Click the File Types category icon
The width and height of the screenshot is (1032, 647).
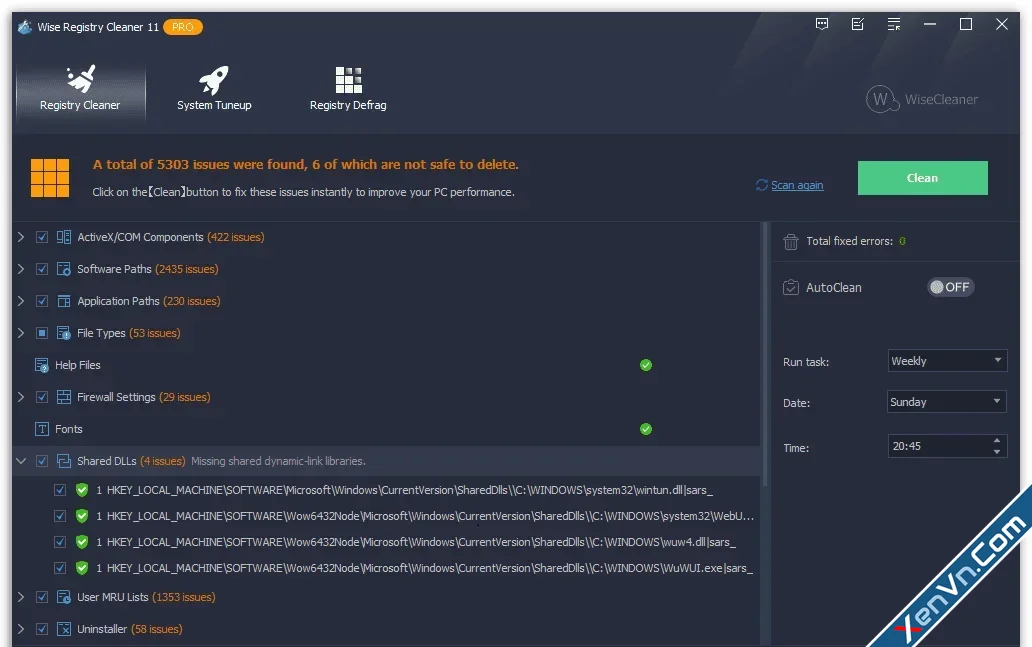64,333
